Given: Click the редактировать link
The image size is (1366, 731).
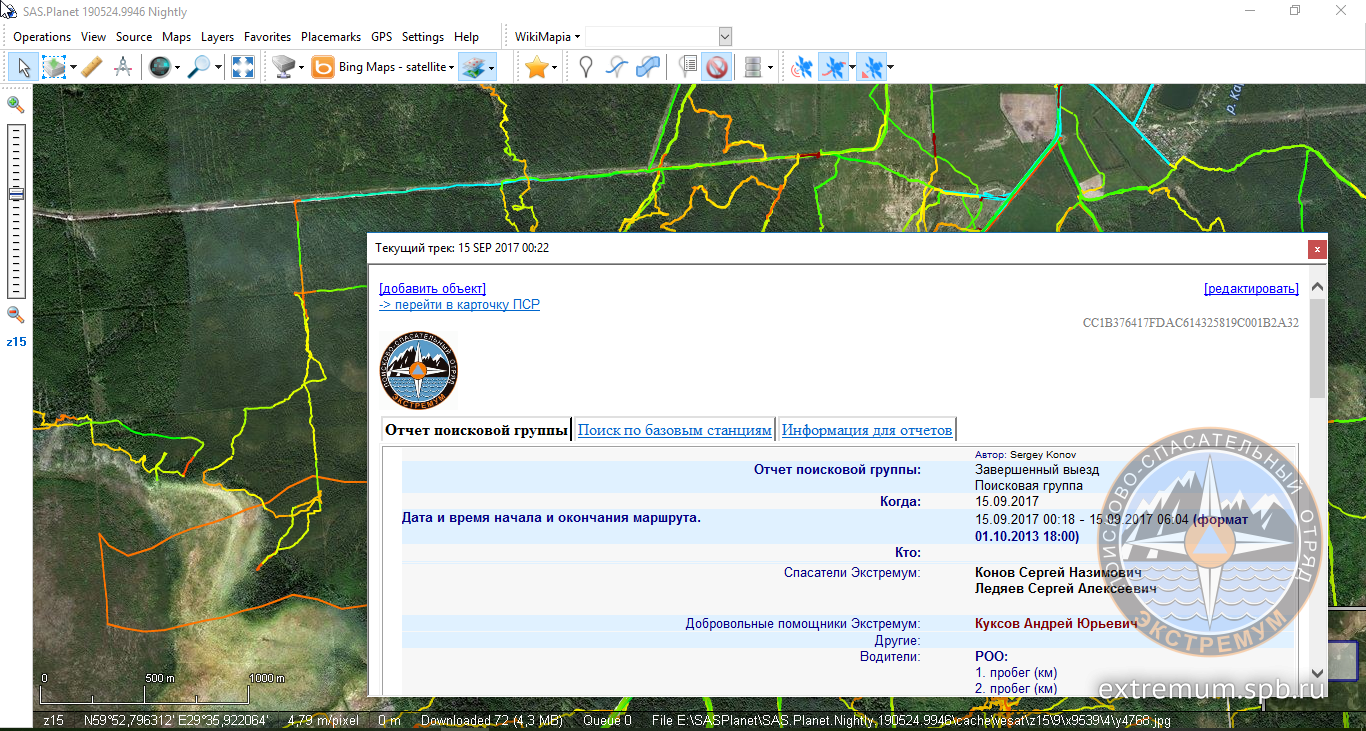Looking at the screenshot, I should [x=1251, y=289].
